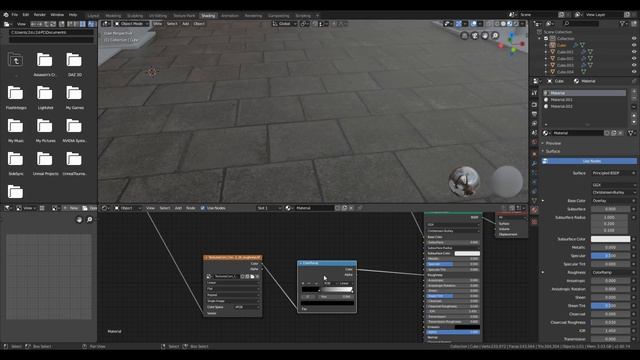Image resolution: width=640 pixels, height=360 pixels.
Task: Toggle visibility of Cube.004 in outliner
Action: pyautogui.click(x=634, y=71)
